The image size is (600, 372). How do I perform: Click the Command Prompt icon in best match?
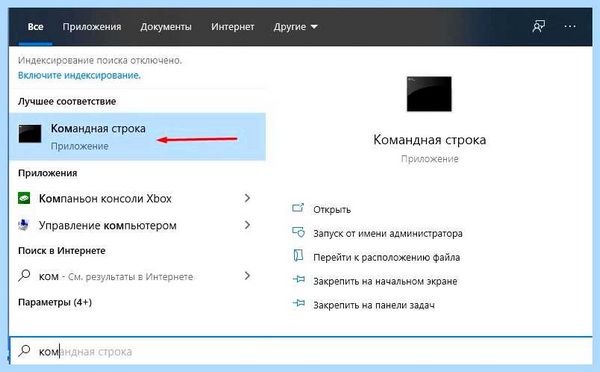tap(30, 134)
